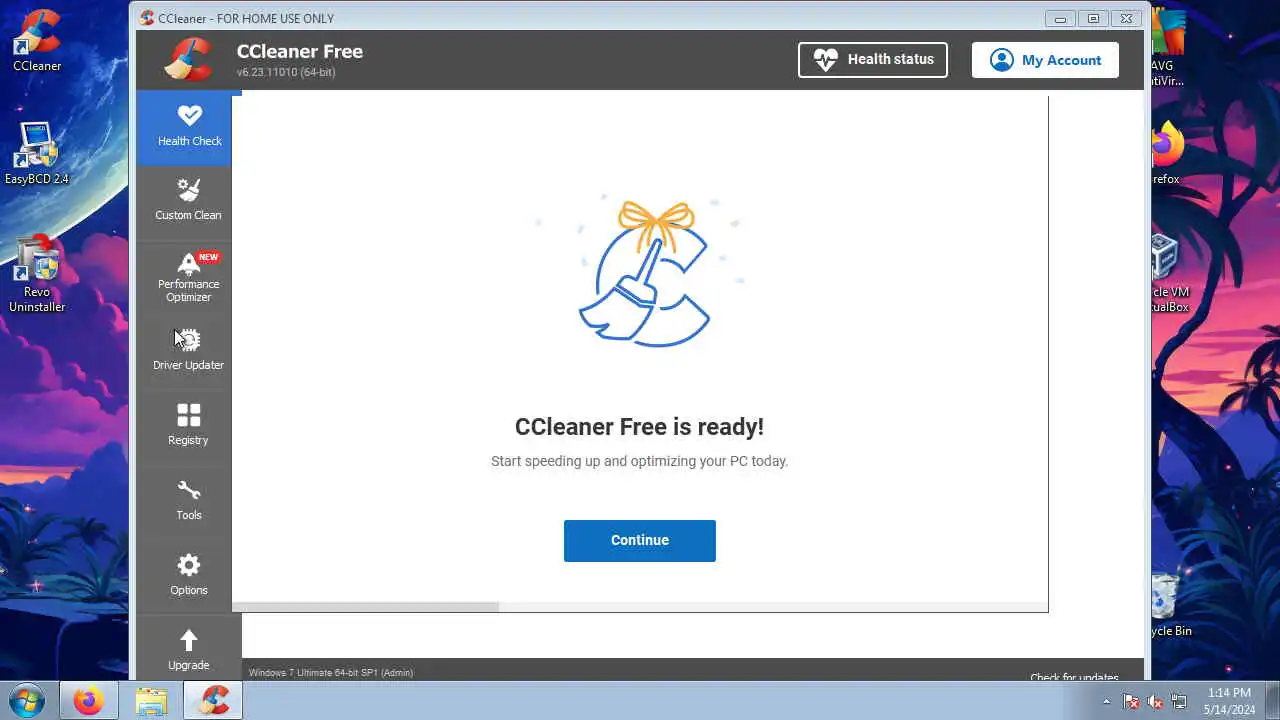Select the Oracle VM VirtualBox desktop icon
The height and width of the screenshot is (720, 1280).
pyautogui.click(x=1167, y=274)
